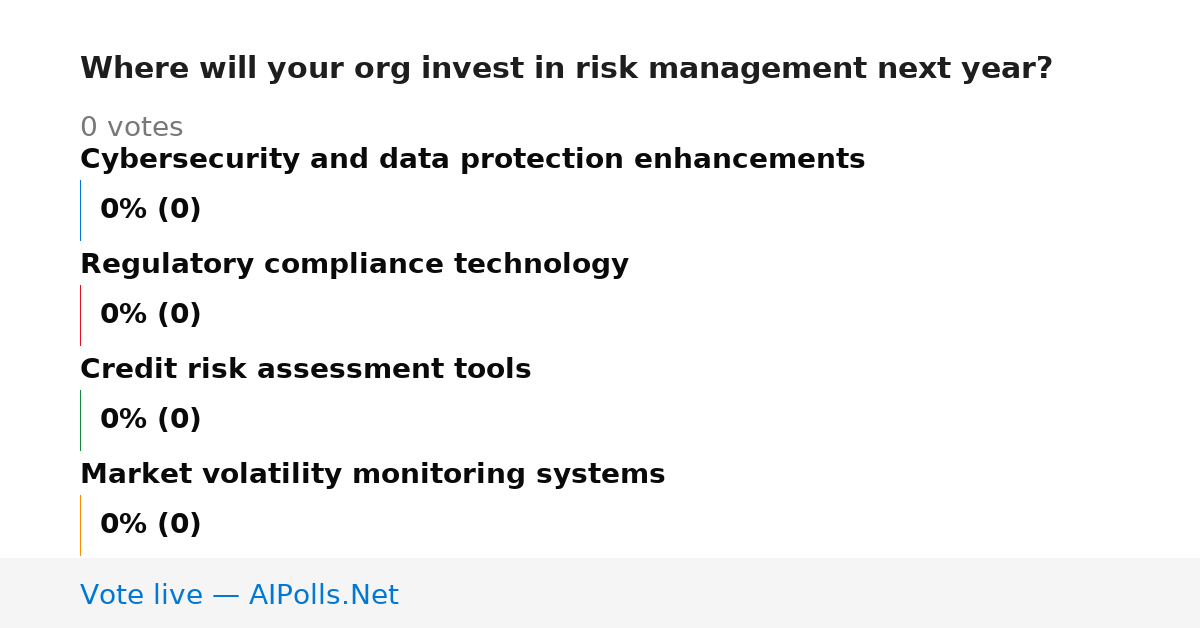Select the Regulatory compliance technology option

pos(354,265)
